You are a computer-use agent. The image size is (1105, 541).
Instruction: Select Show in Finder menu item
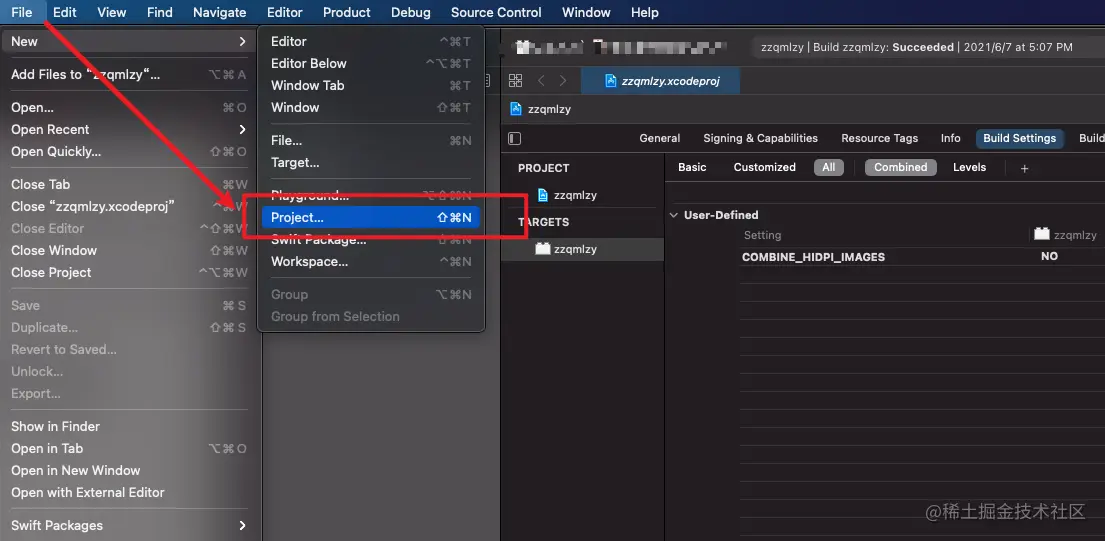pos(128,426)
